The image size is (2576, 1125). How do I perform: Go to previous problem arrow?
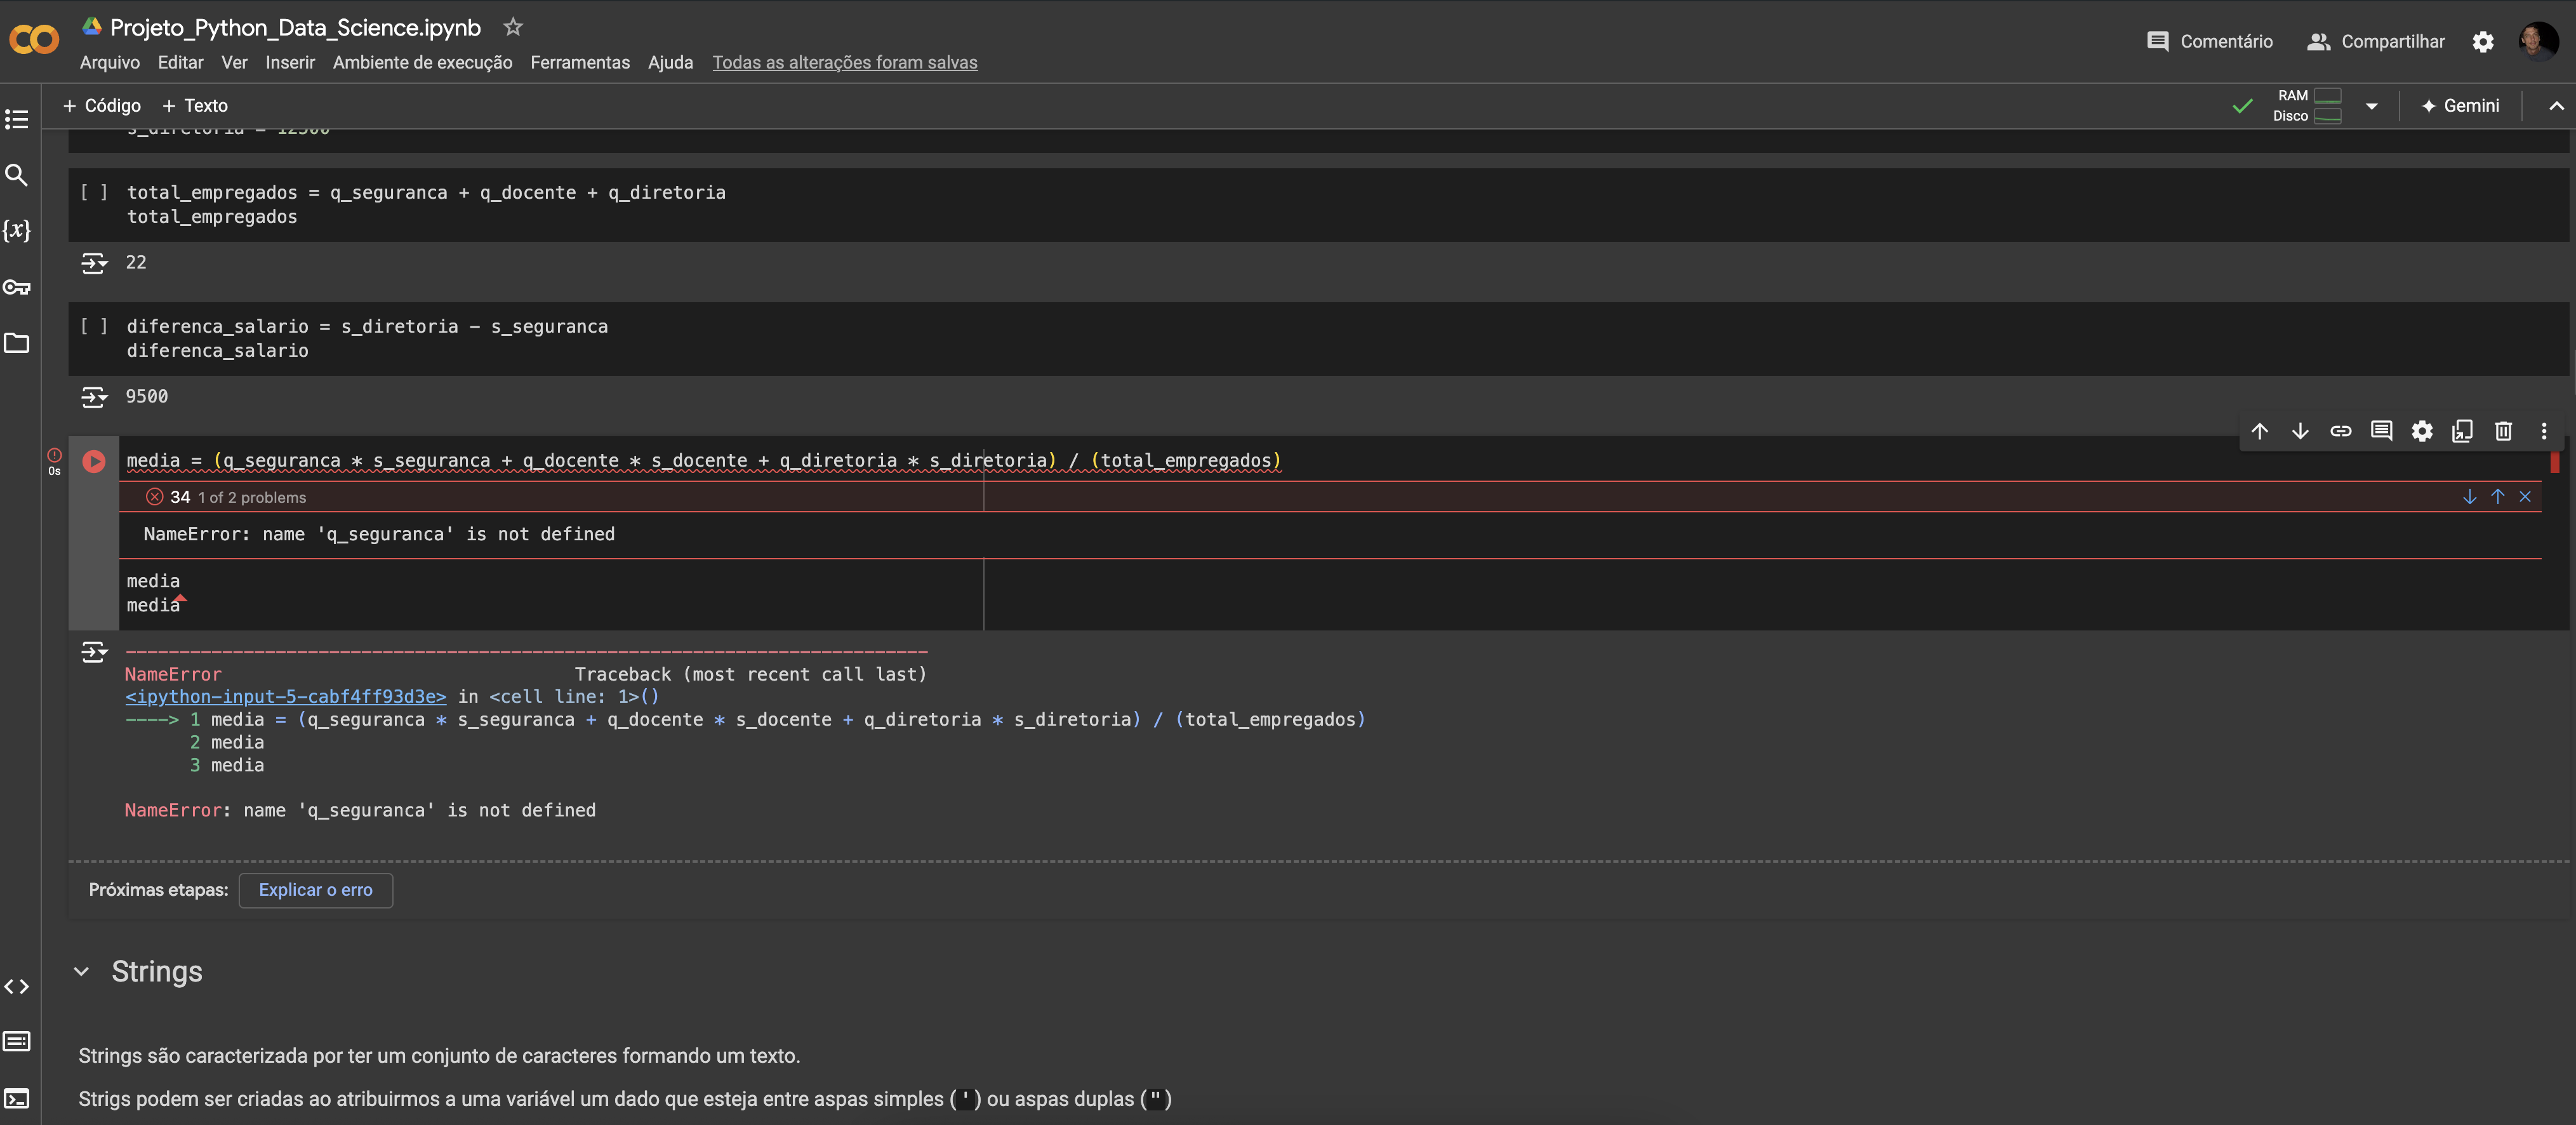(2498, 497)
